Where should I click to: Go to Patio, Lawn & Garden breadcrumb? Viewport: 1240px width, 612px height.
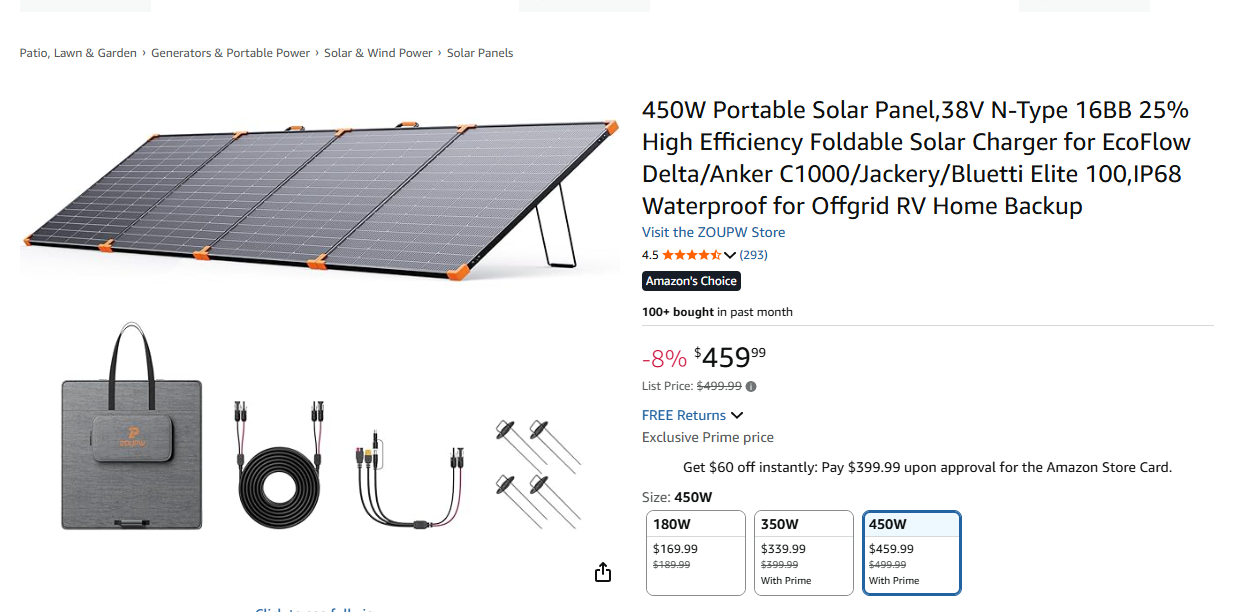78,53
